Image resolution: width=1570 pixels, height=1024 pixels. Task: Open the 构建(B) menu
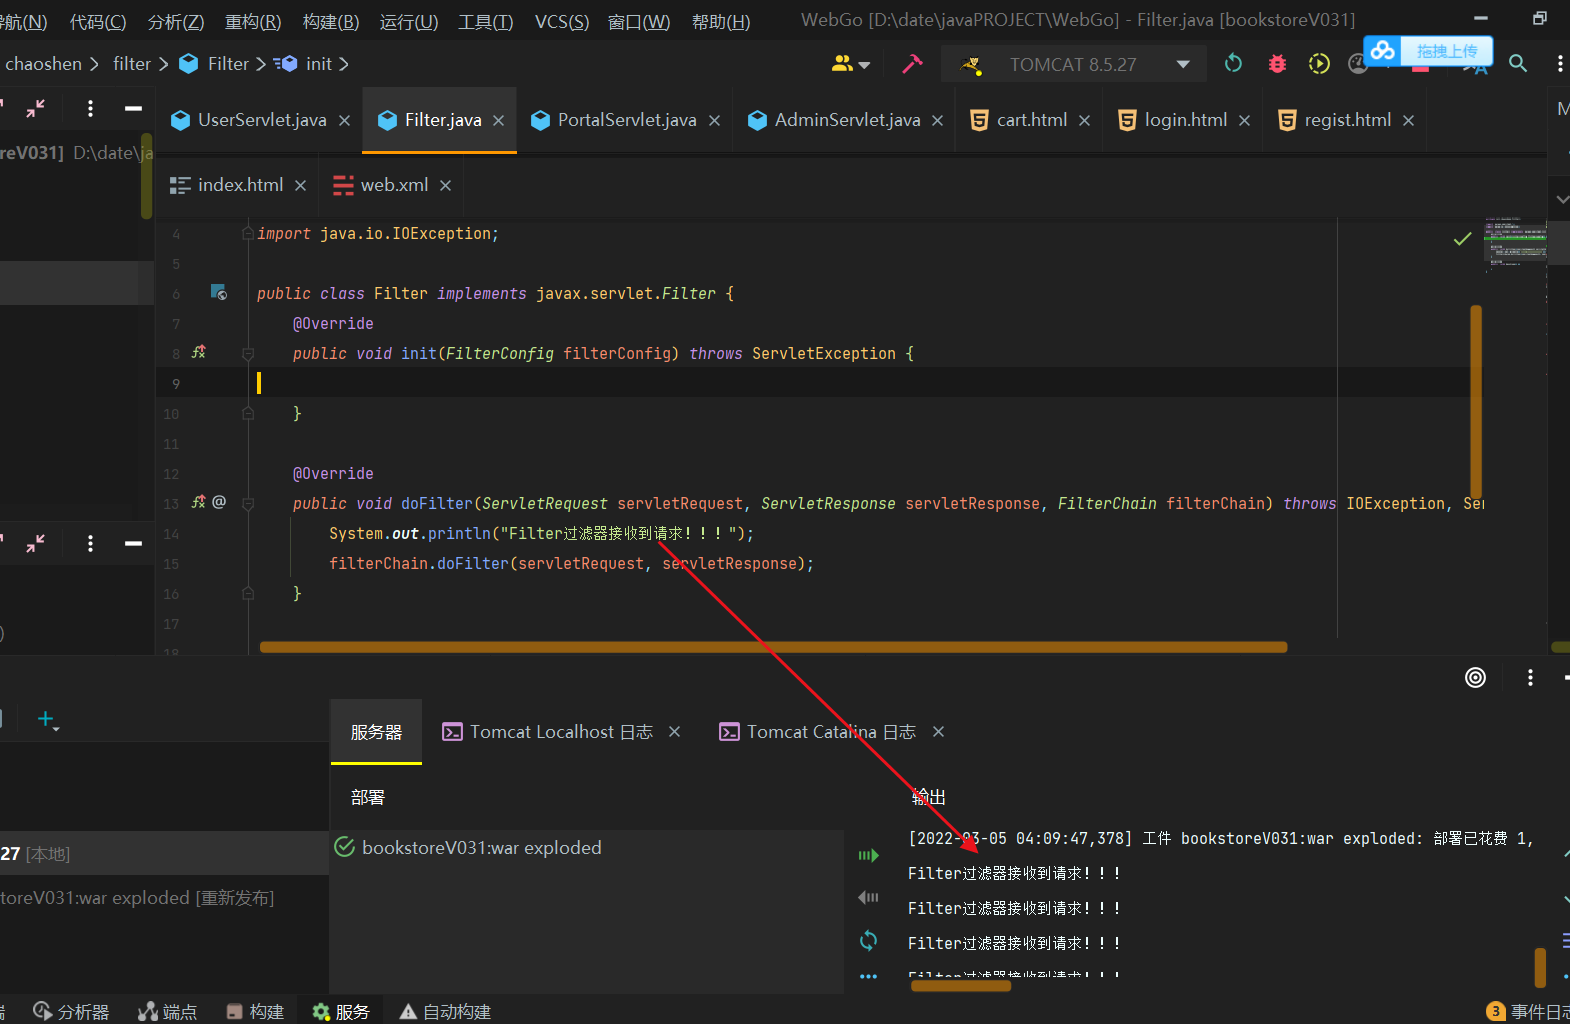click(x=331, y=22)
